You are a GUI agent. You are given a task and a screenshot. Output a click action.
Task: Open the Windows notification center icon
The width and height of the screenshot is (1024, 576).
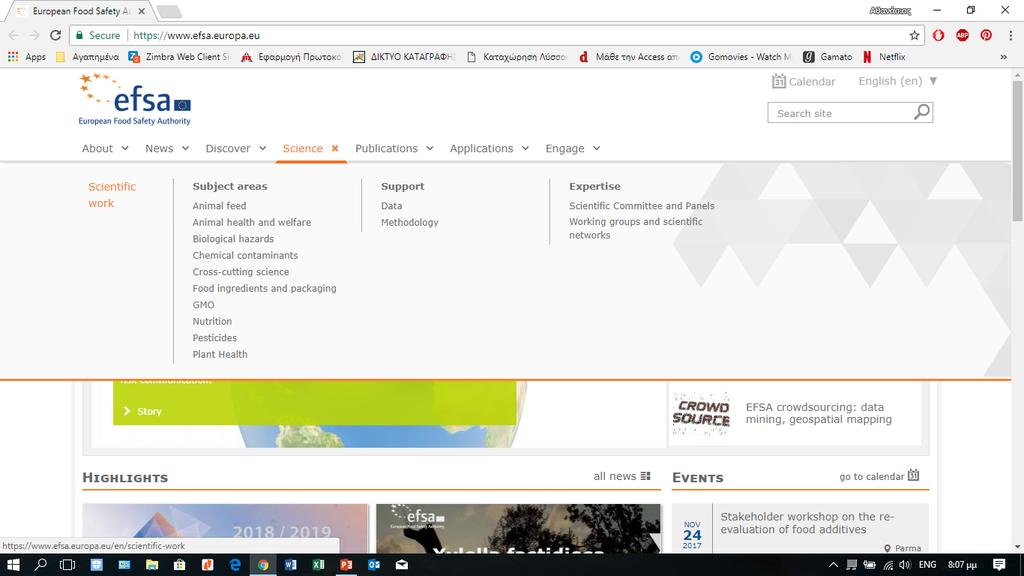(x=999, y=565)
